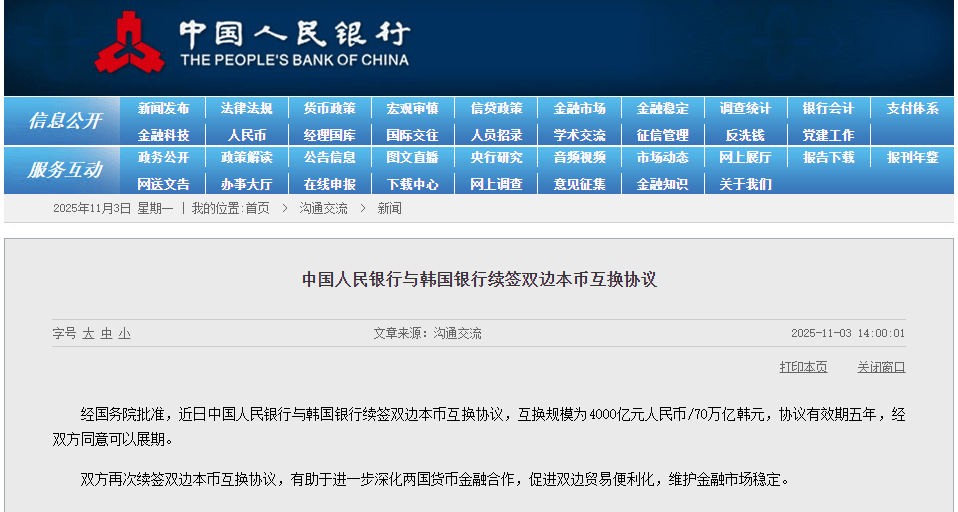
Task: Open the 货币政策 menu item
Action: (330, 109)
